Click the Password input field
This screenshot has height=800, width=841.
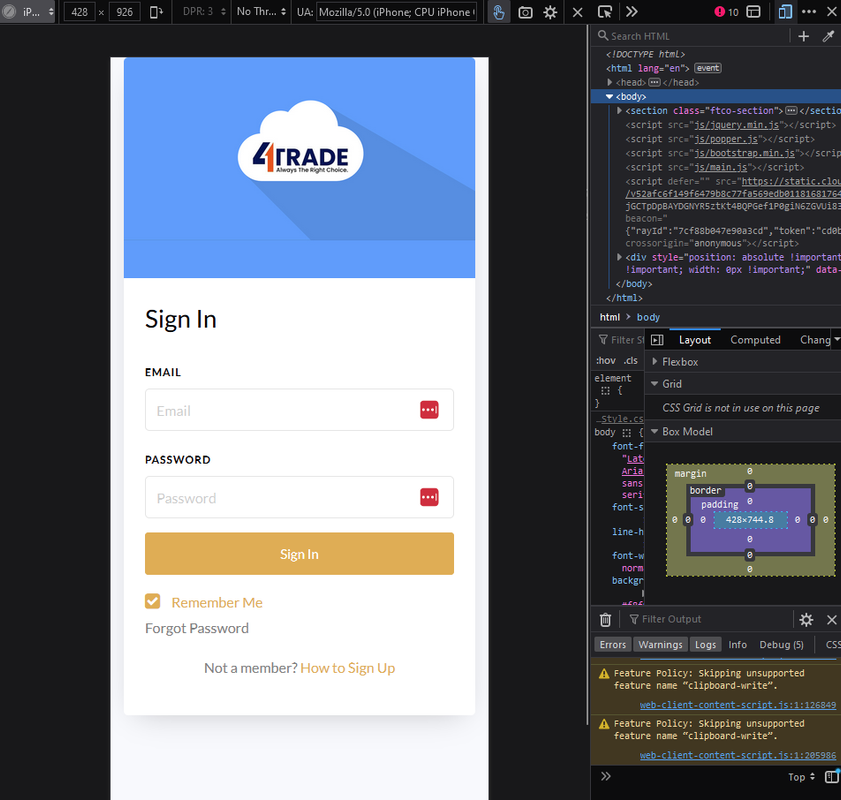299,498
